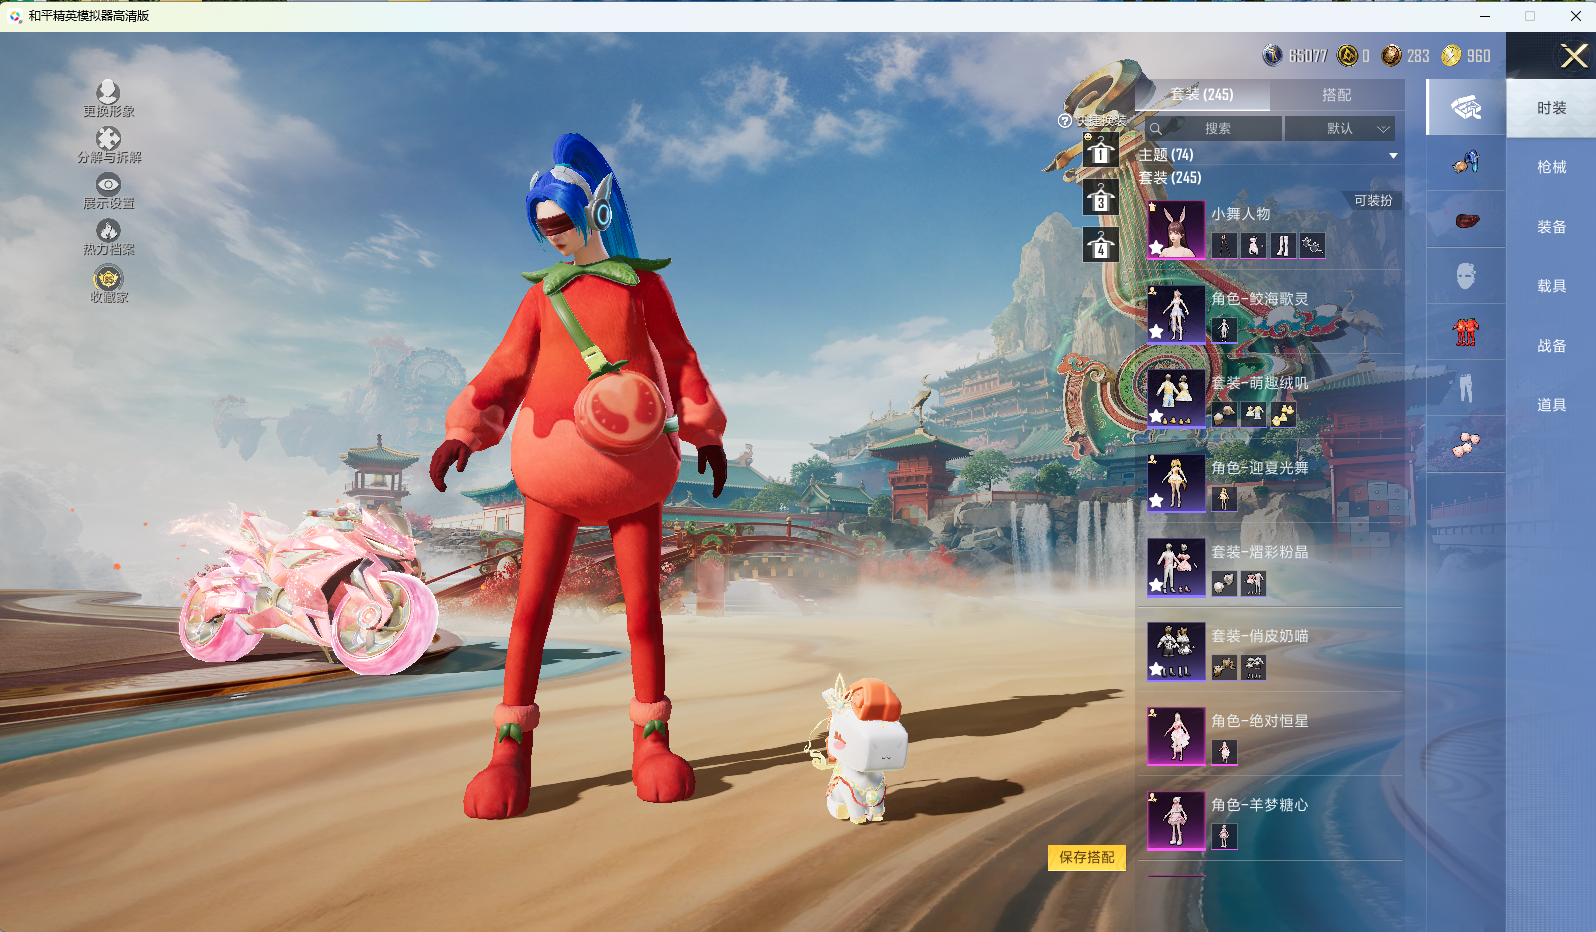Click the 快捷换装 help question mark
Screen dimensions: 1596x932
point(1065,121)
